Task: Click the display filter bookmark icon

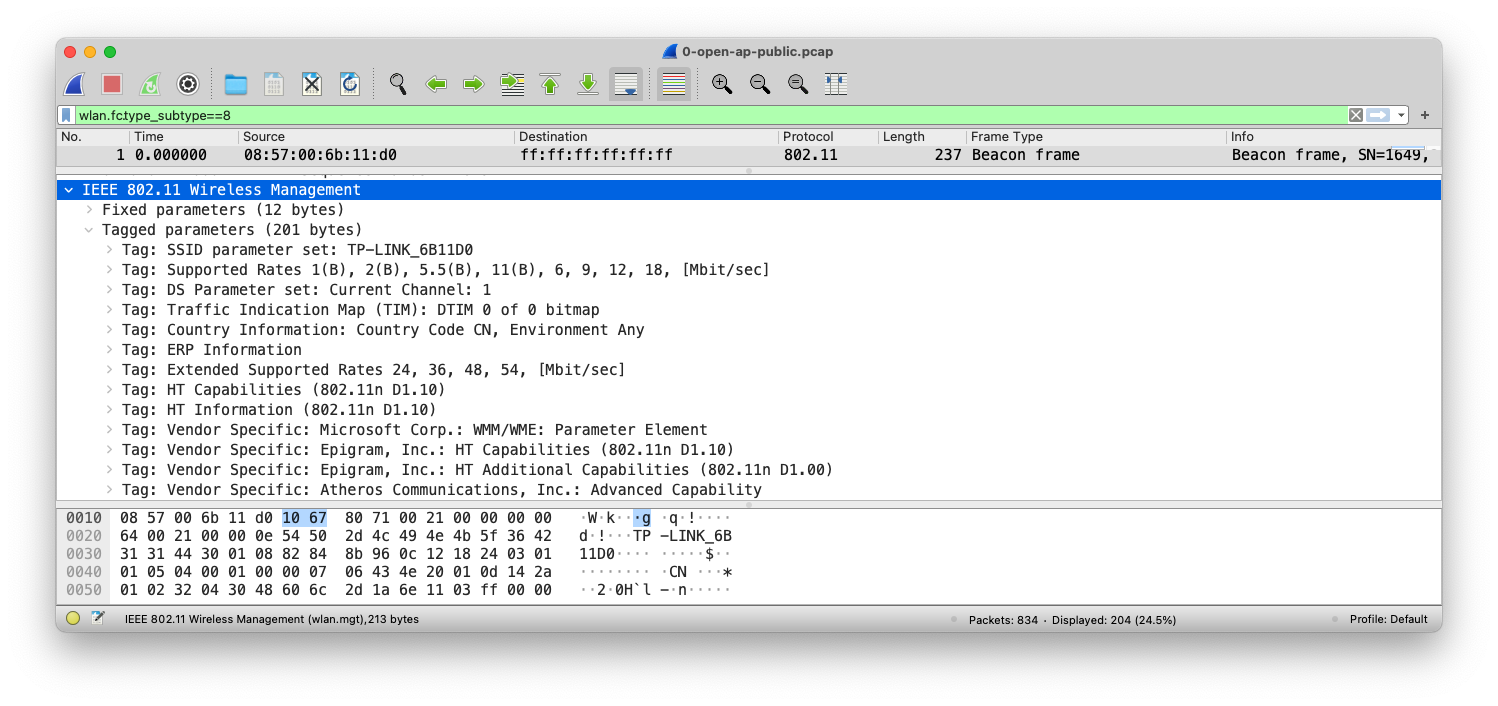Action: [67, 115]
